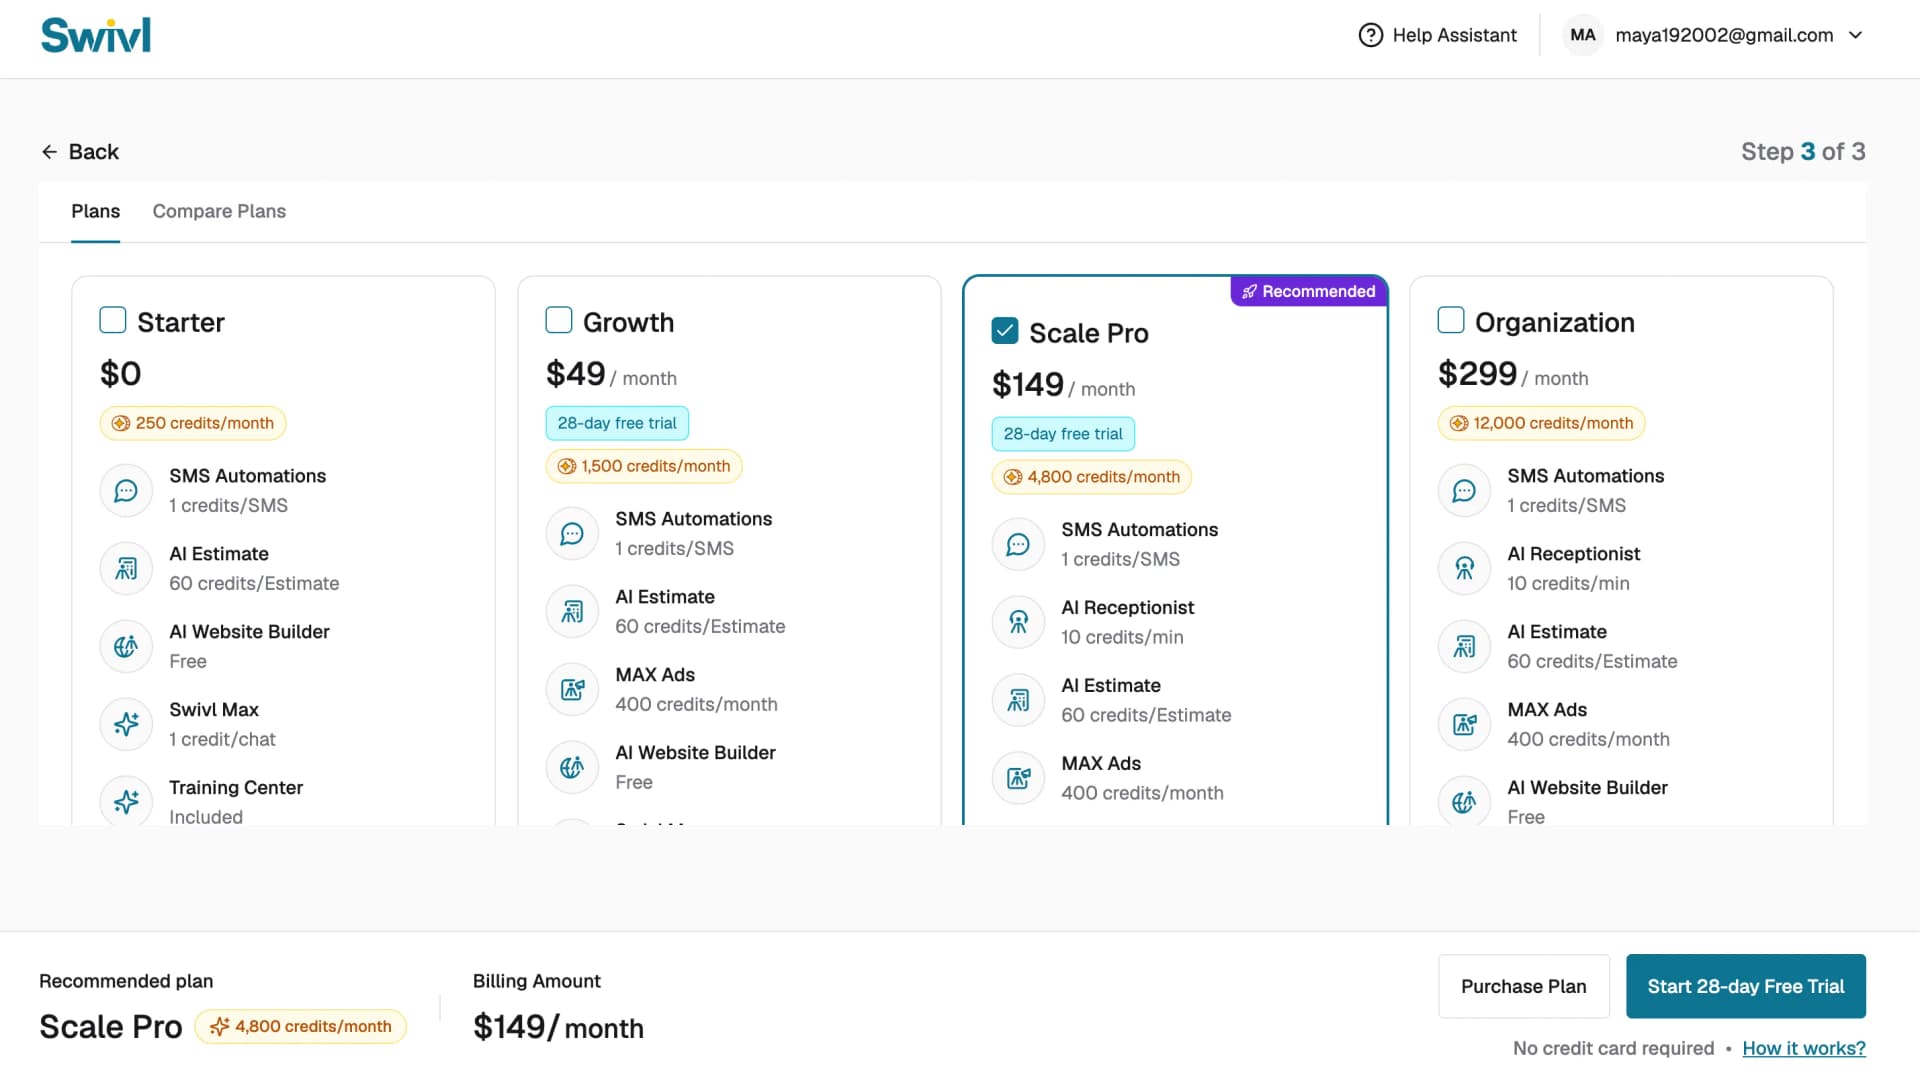This screenshot has width=1920, height=1083.
Task: Expand the account dropdown chevron
Action: 1856,35
